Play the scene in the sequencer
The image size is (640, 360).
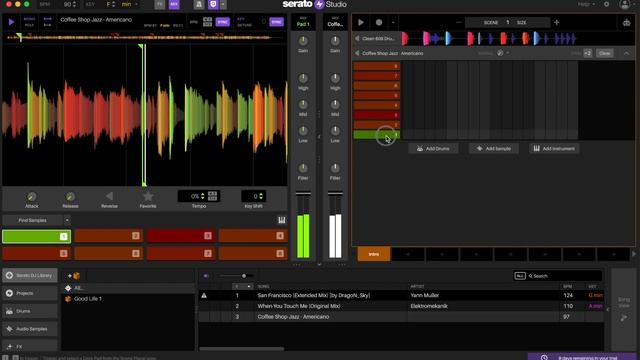point(361,22)
